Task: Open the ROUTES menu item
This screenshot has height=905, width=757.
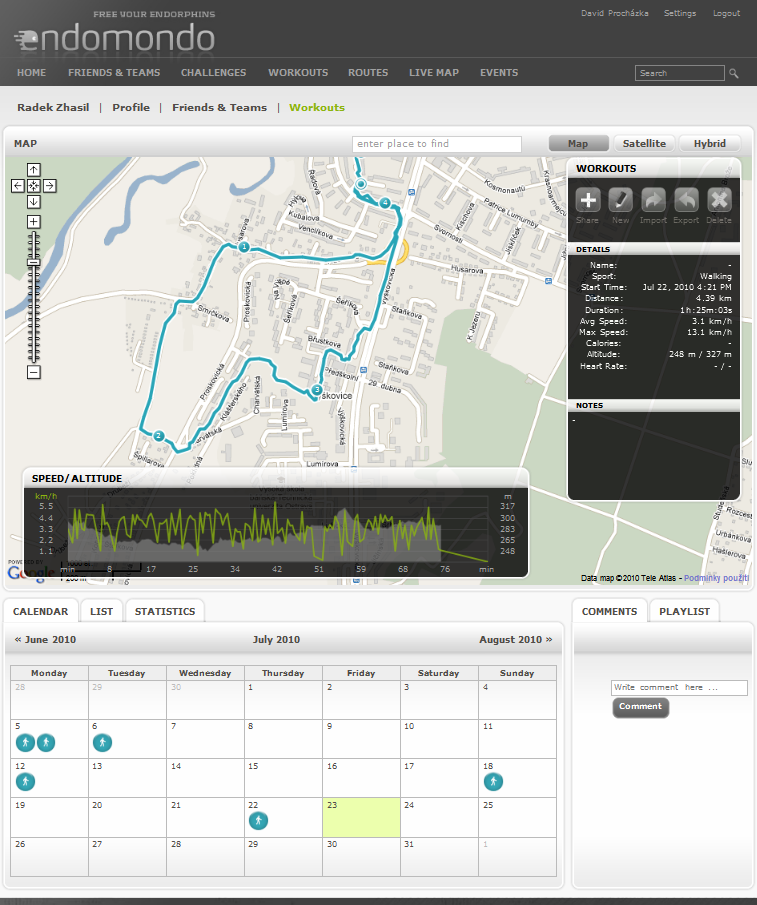Action: coord(368,73)
